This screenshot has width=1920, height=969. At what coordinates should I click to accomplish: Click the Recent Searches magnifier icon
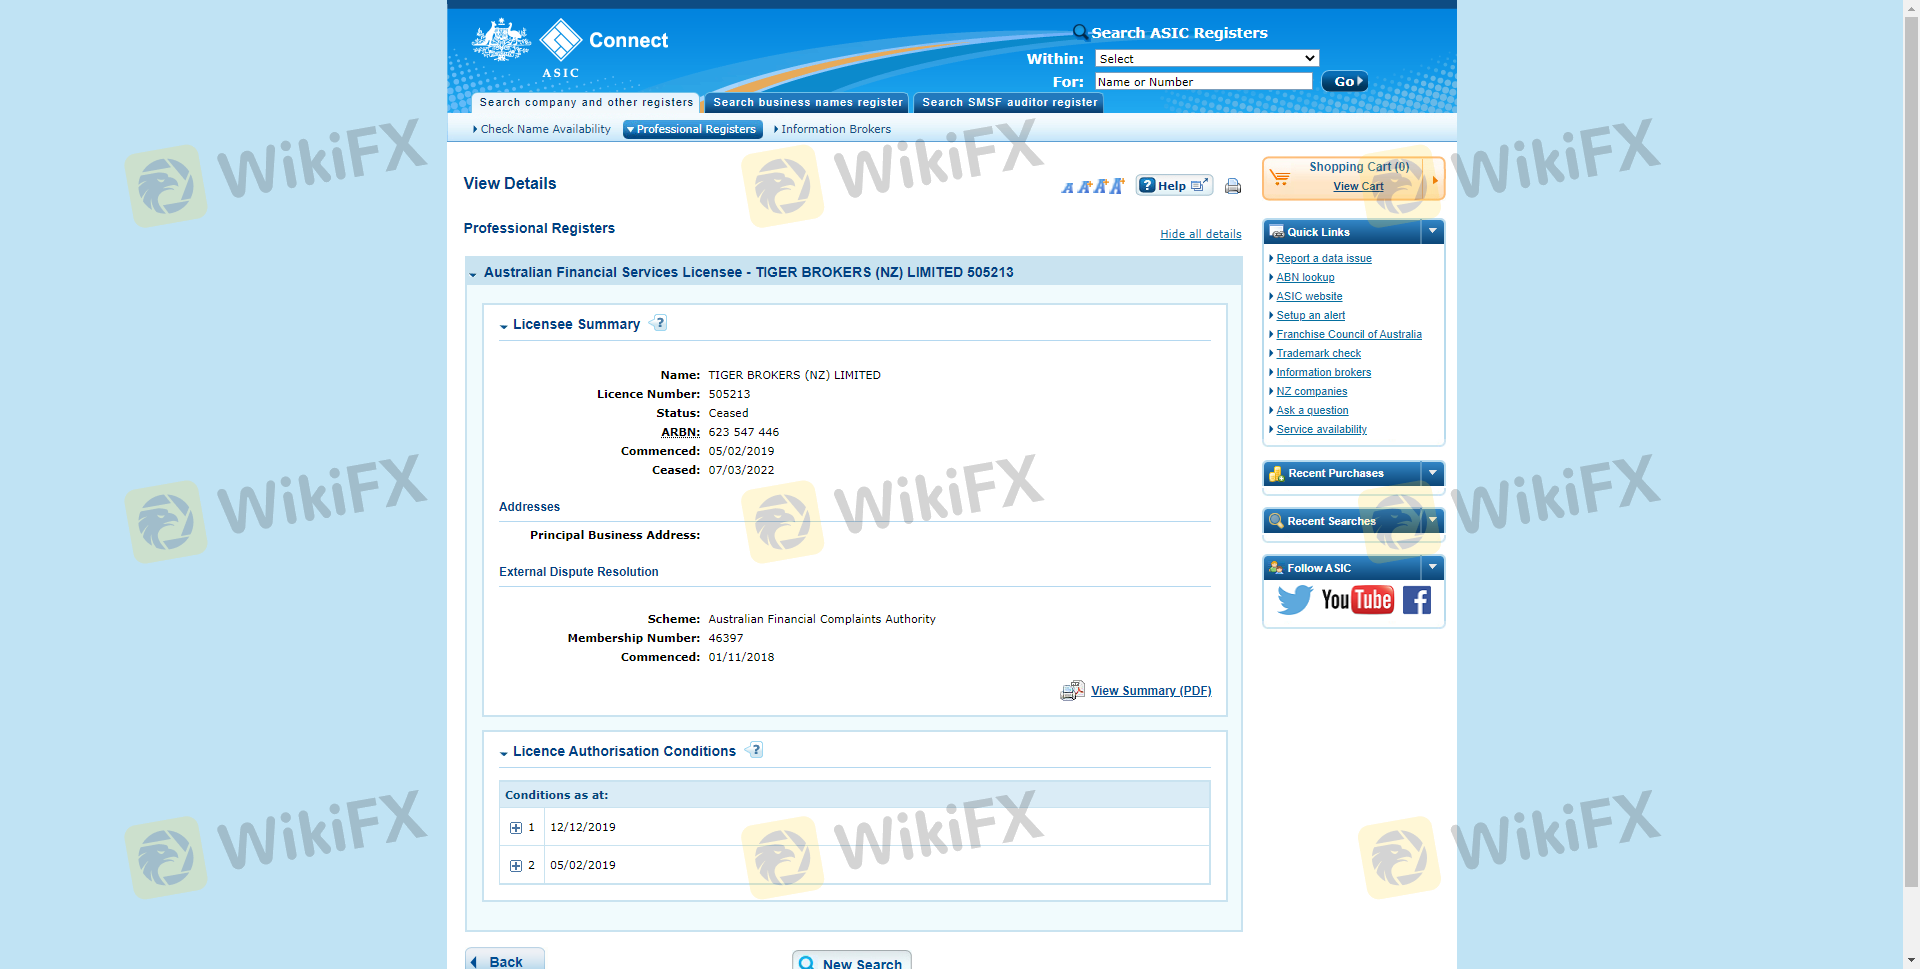pyautogui.click(x=1276, y=521)
